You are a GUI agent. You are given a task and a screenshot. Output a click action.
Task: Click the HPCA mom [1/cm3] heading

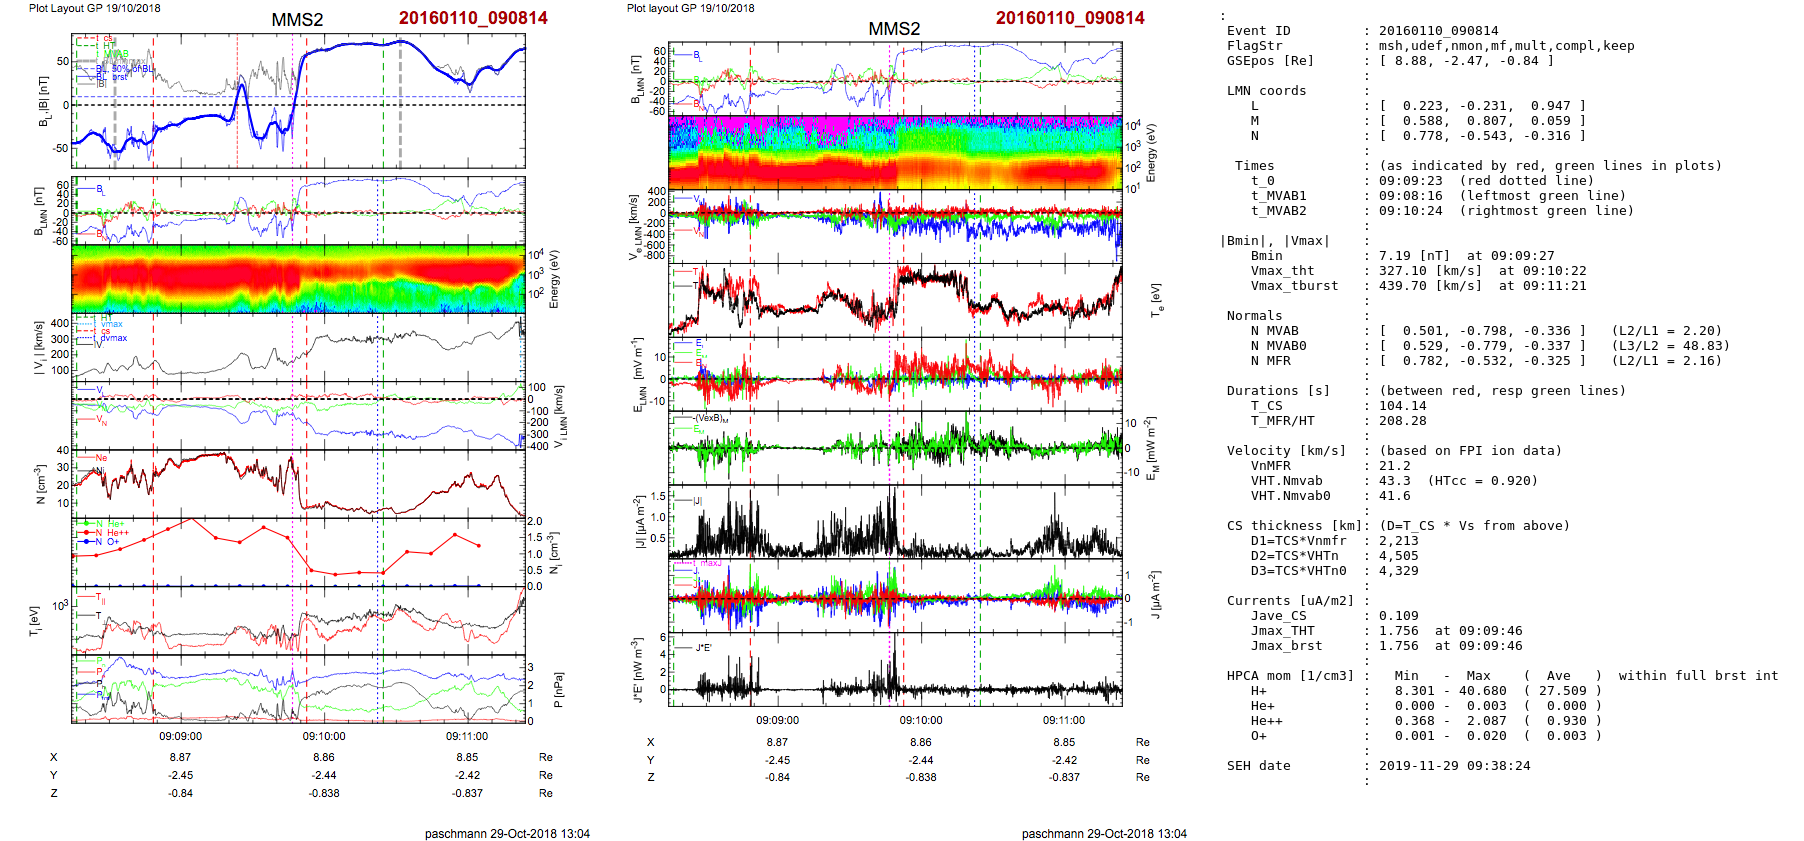click(x=1290, y=676)
